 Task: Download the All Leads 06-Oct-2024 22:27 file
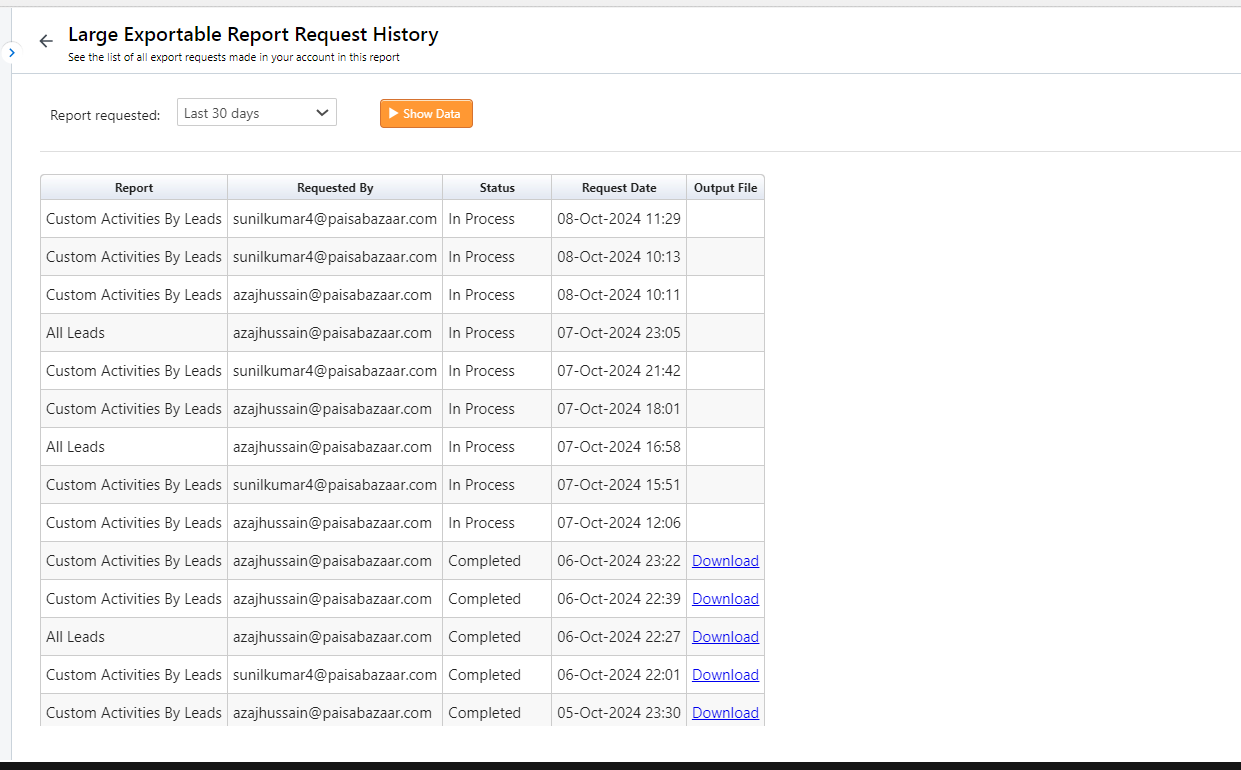[x=725, y=637]
